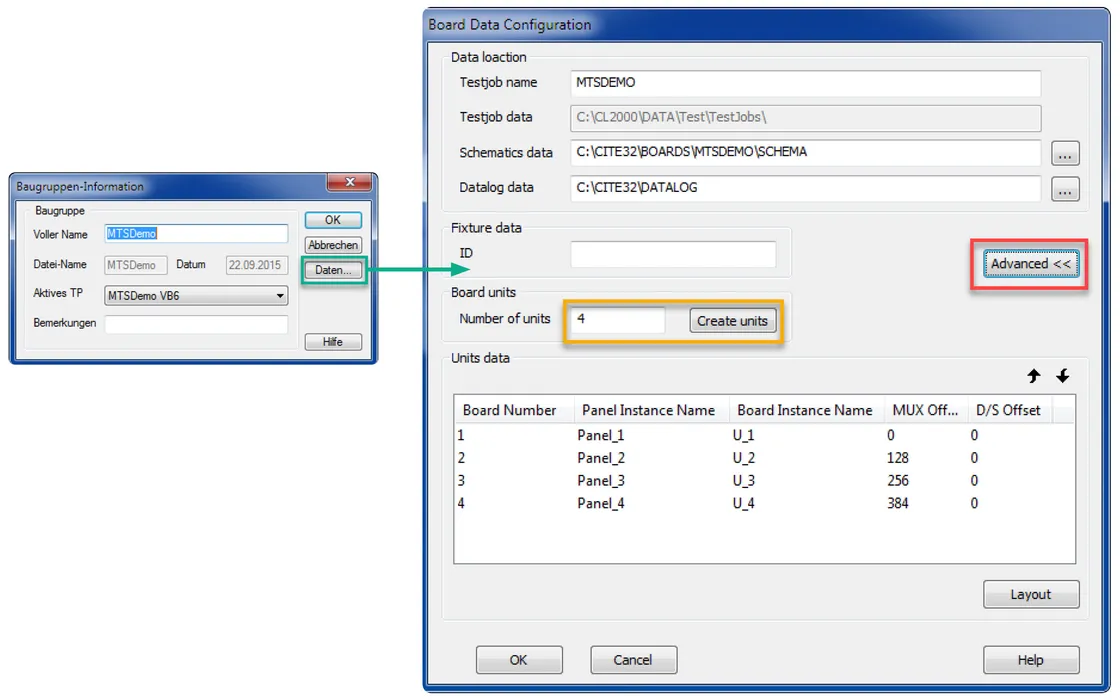
Task: Browse for Schematics data folder
Action: 1065,153
